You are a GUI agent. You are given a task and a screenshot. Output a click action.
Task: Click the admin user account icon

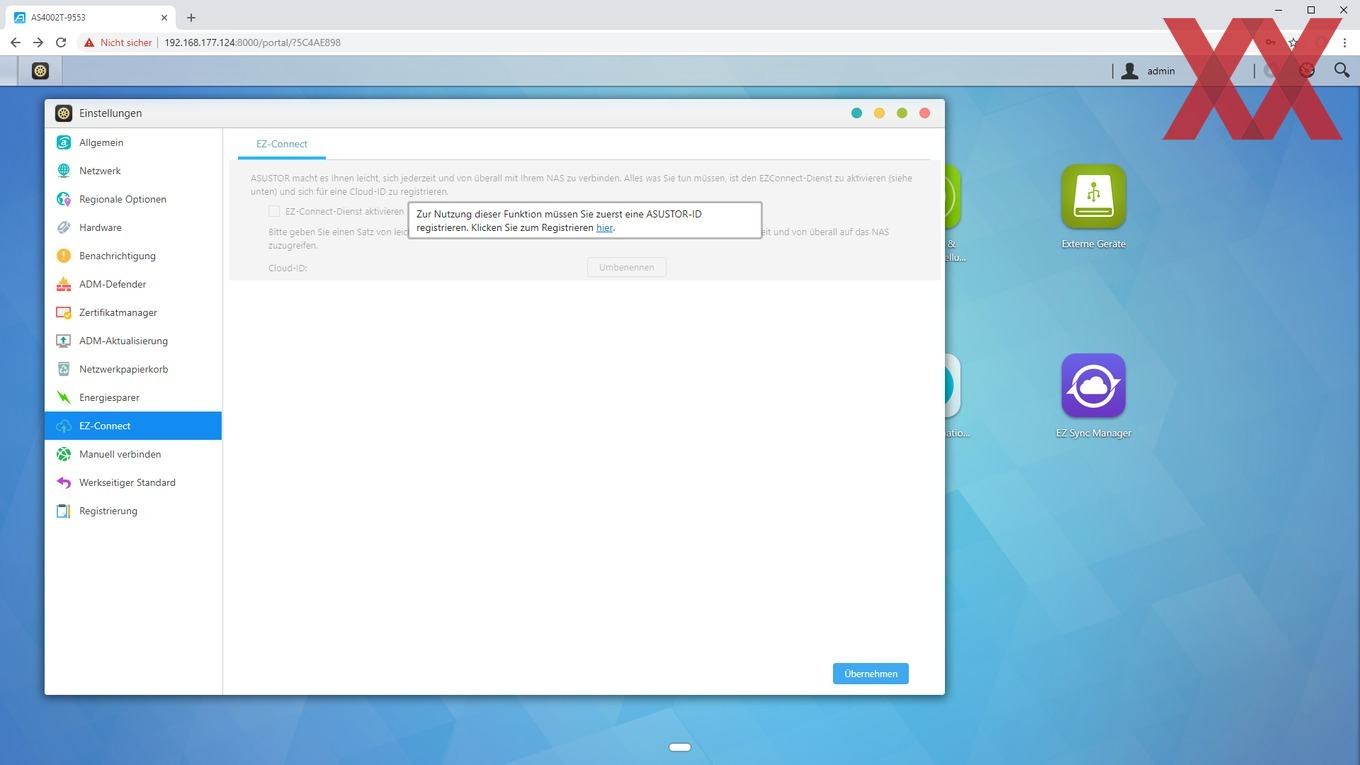[x=1129, y=71]
